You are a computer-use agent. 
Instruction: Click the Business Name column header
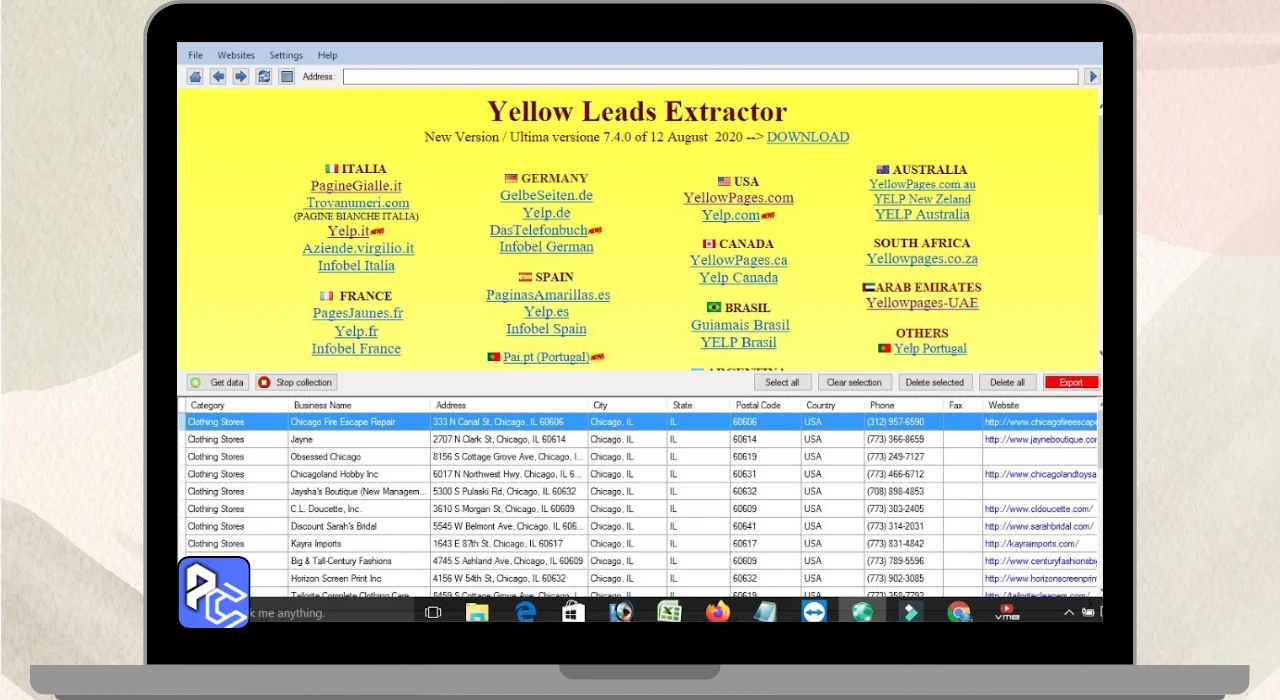coord(359,405)
